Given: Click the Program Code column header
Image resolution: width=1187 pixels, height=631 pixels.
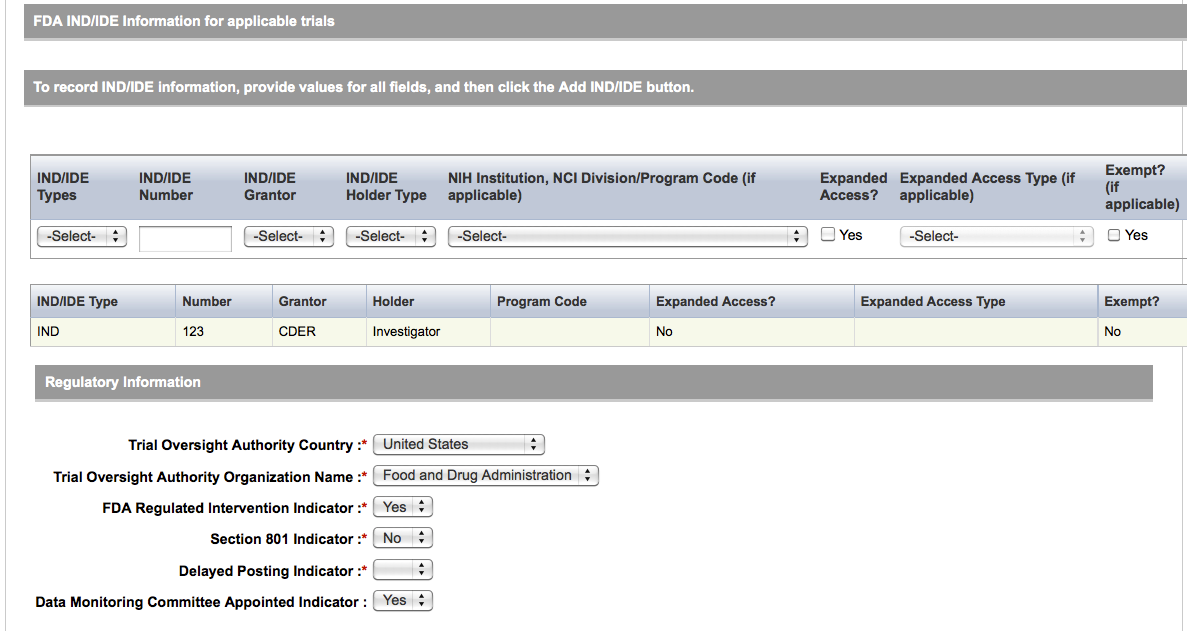Looking at the screenshot, I should [570, 301].
